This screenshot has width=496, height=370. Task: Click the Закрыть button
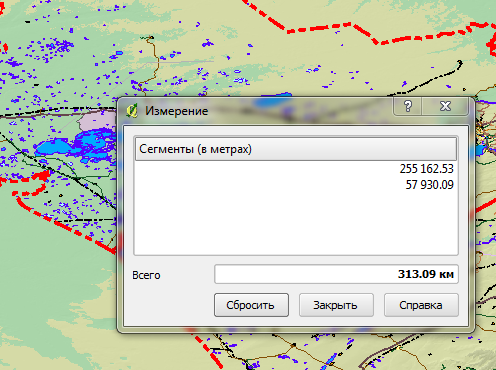[336, 305]
